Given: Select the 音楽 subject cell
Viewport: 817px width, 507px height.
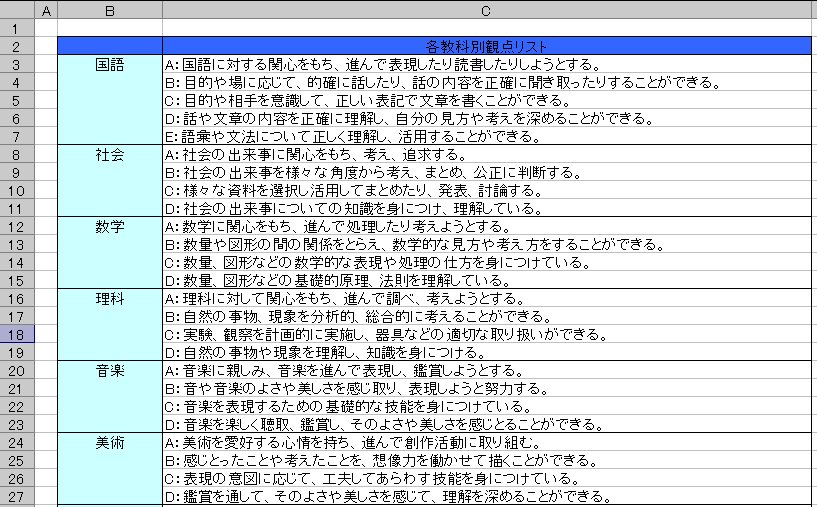Looking at the screenshot, I should (109, 370).
